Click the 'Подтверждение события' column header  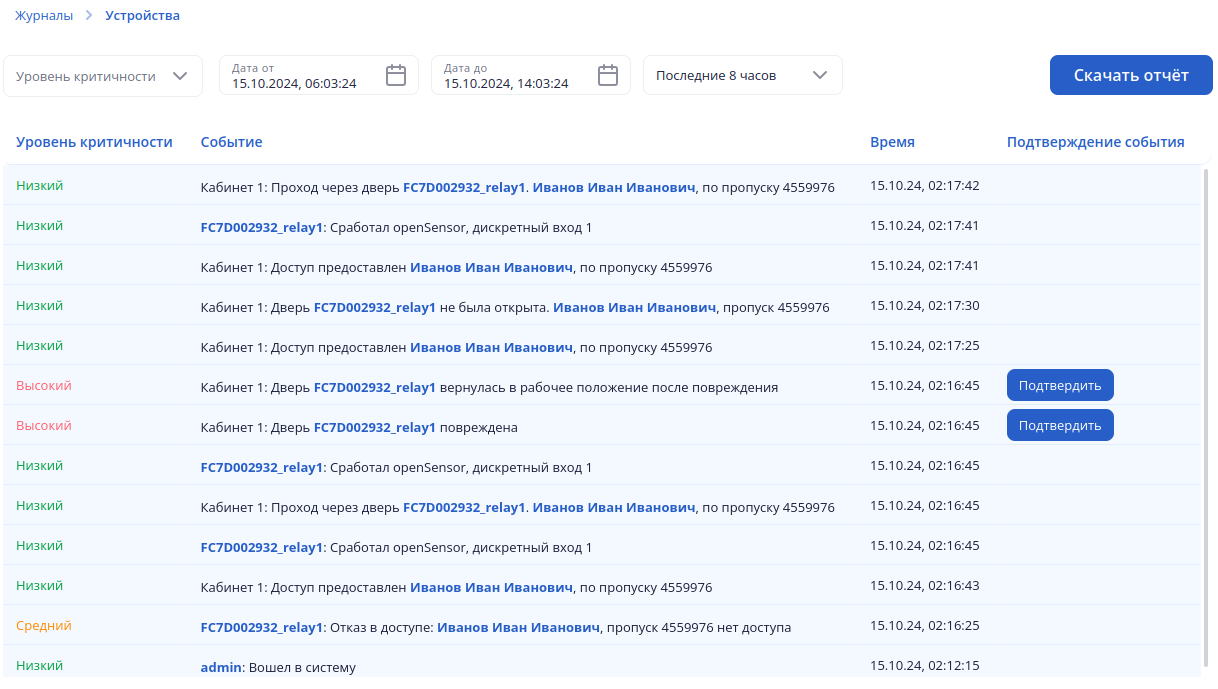pos(1095,142)
